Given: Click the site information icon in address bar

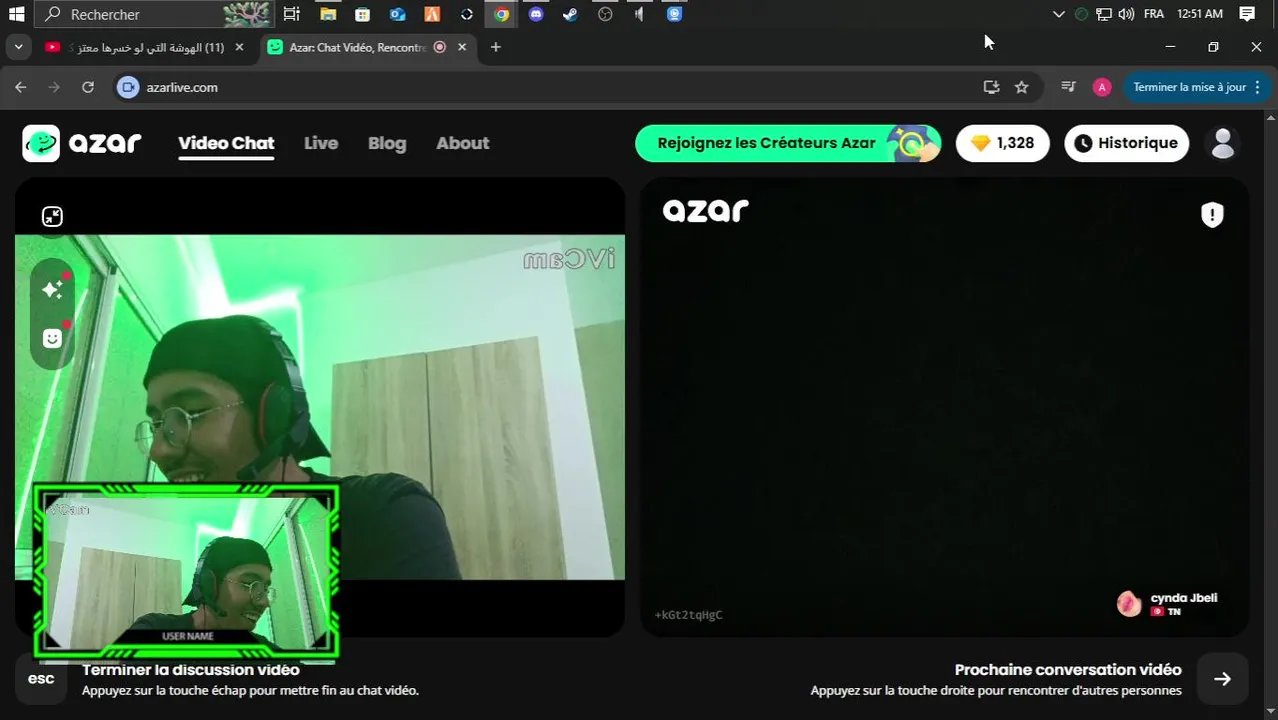Looking at the screenshot, I should (127, 87).
